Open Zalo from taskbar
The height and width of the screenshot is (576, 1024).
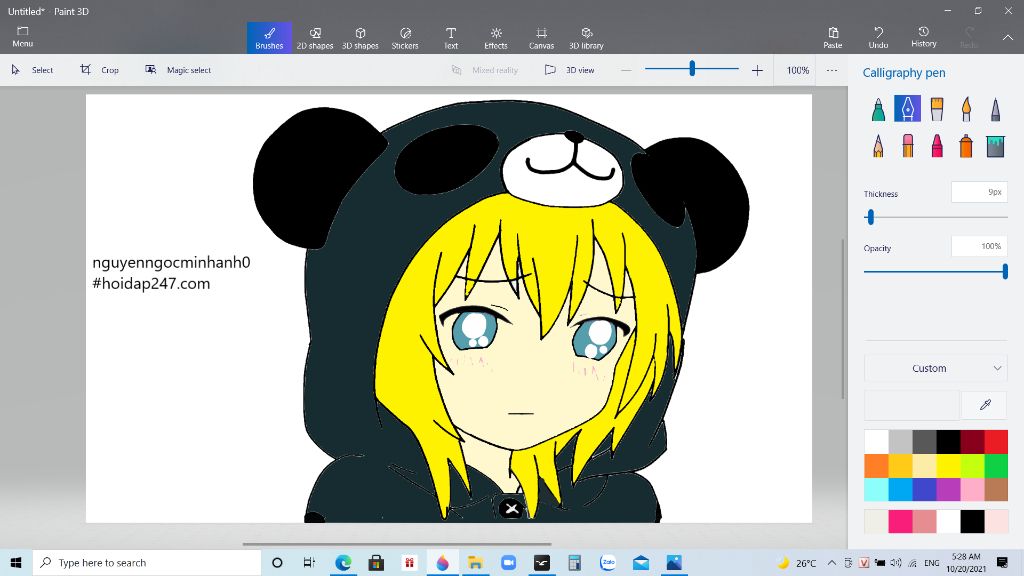click(607, 562)
